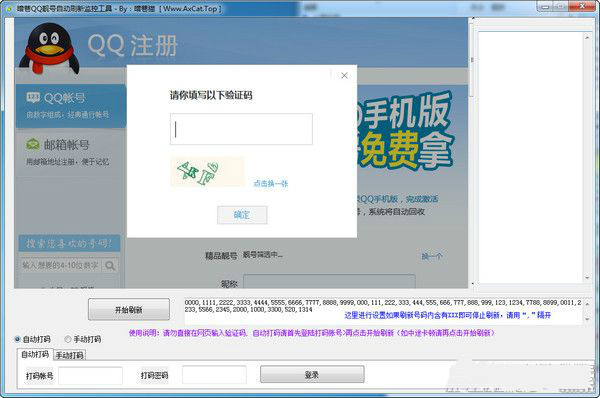Select the QQ帐号 sidebar option
Screen dimensions: 600x398
click(x=71, y=106)
